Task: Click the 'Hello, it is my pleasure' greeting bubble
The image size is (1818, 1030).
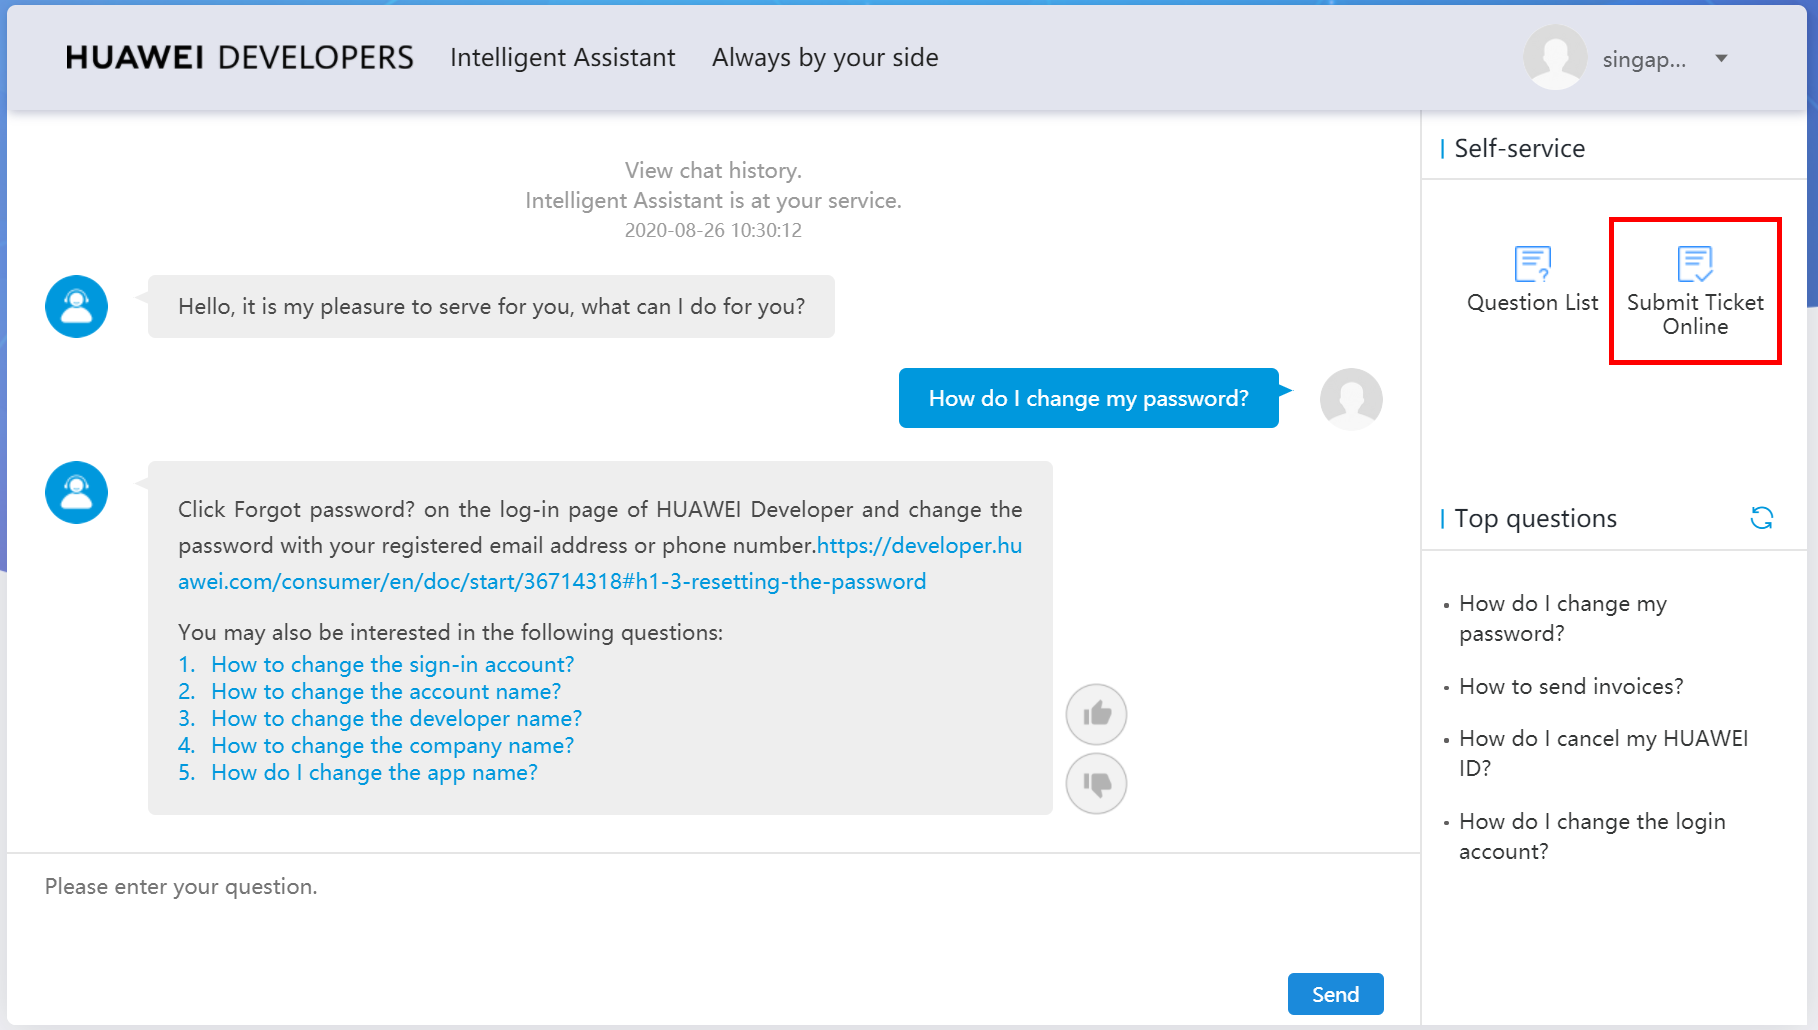Action: point(491,306)
